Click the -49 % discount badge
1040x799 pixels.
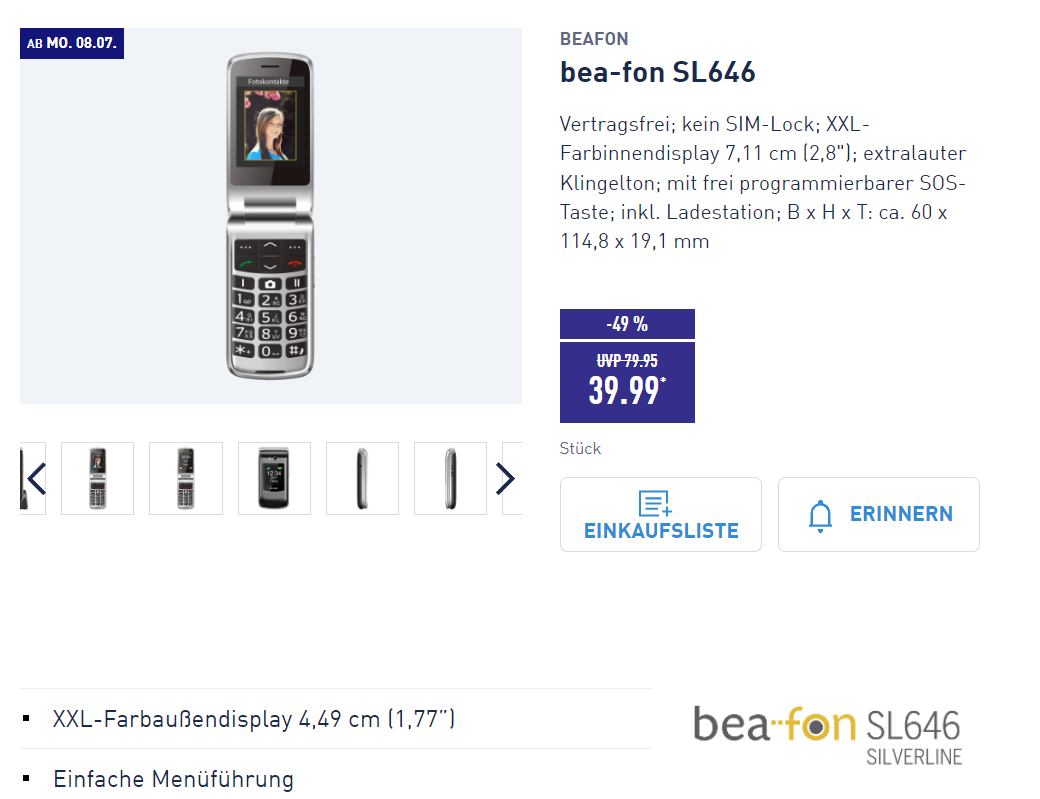click(627, 324)
